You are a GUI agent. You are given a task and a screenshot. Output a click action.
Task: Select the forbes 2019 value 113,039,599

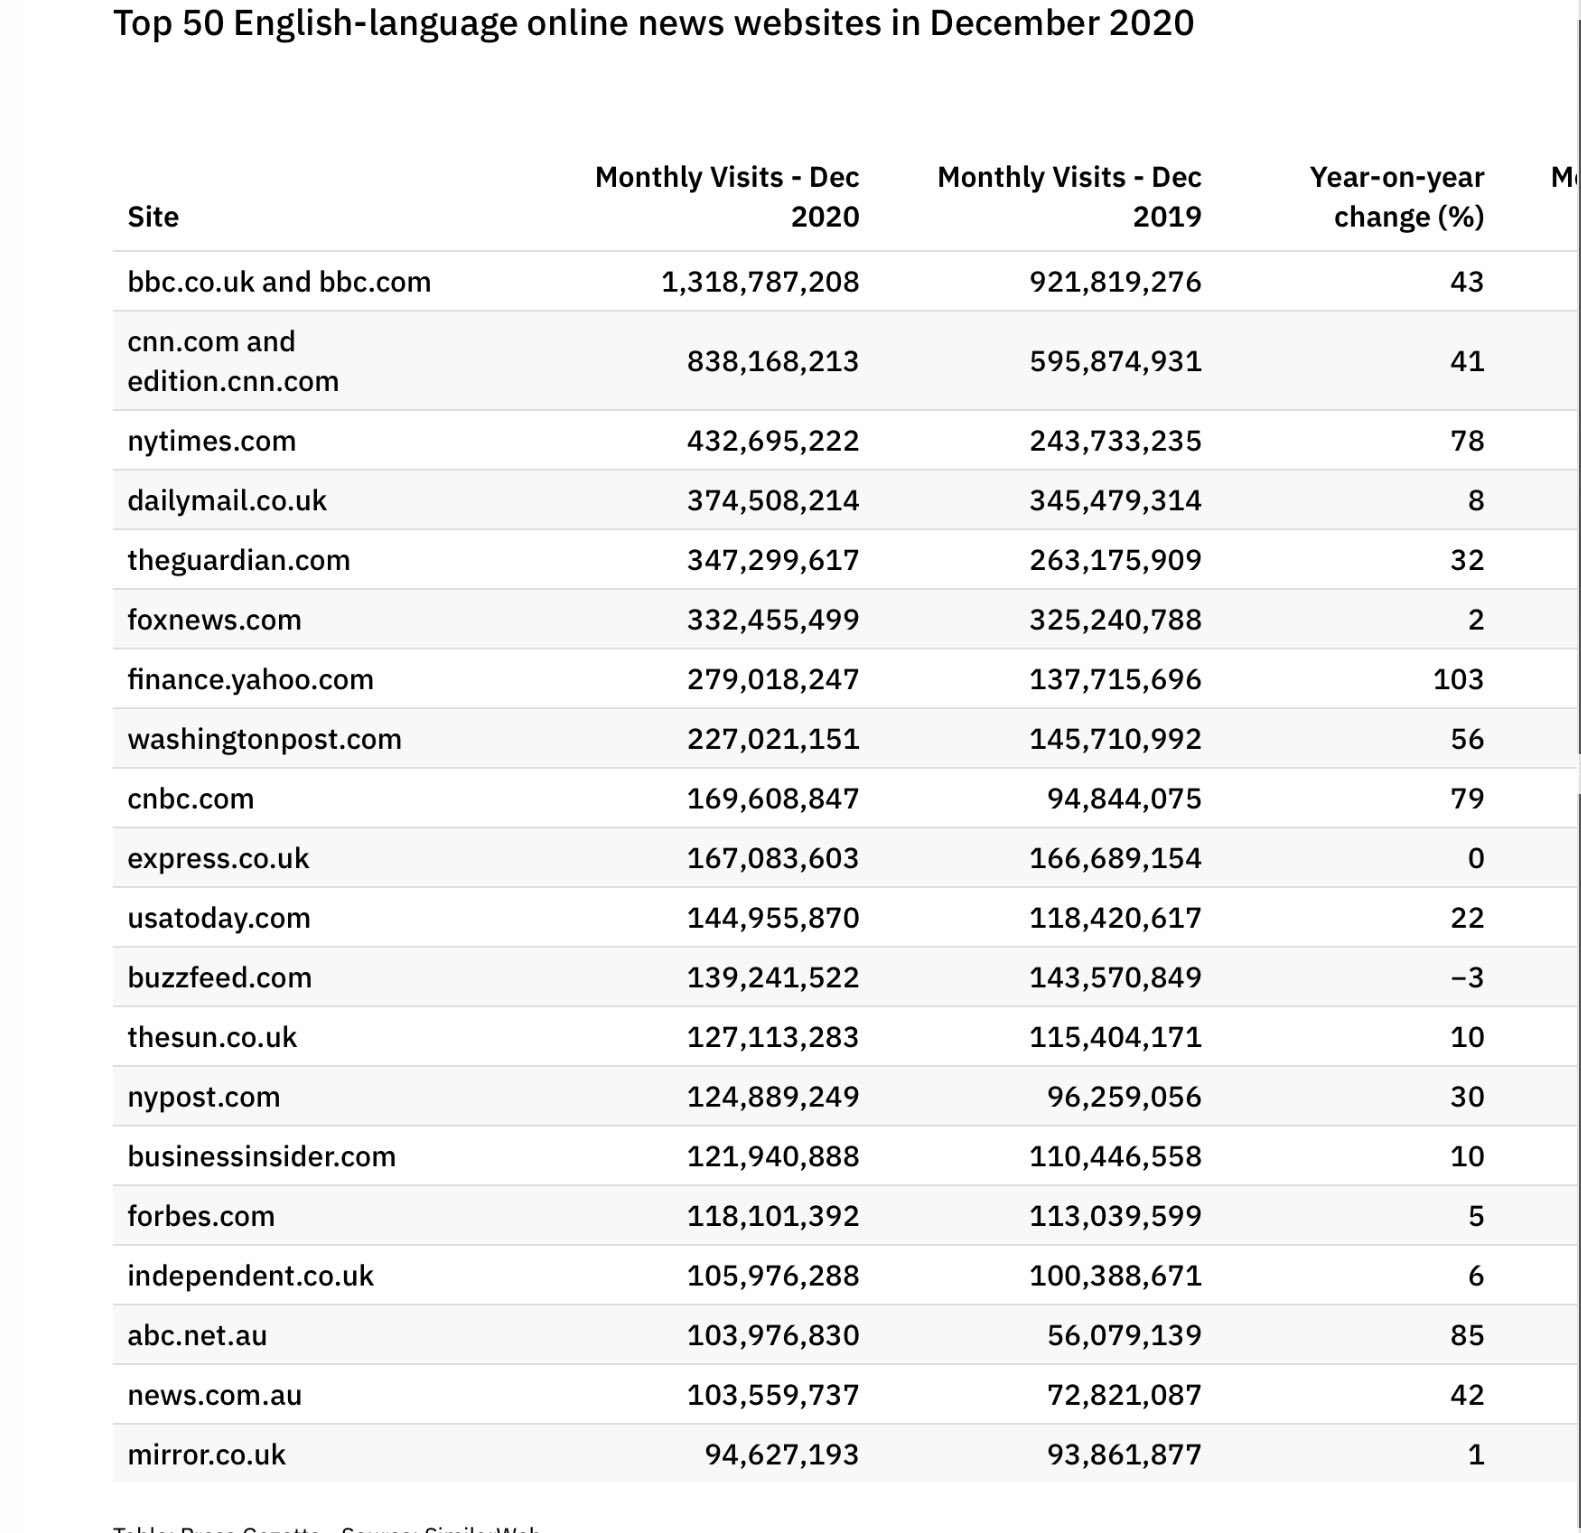(1116, 1216)
